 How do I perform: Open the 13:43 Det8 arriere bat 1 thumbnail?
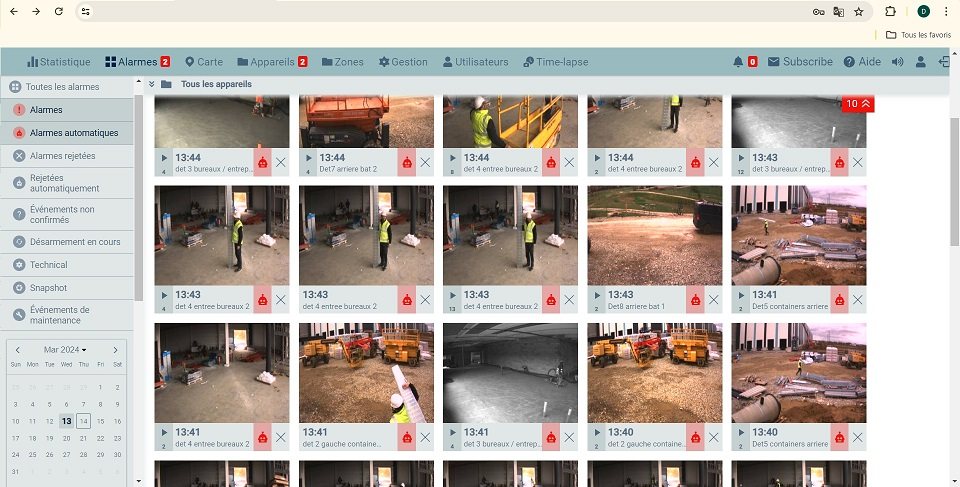pyautogui.click(x=654, y=236)
